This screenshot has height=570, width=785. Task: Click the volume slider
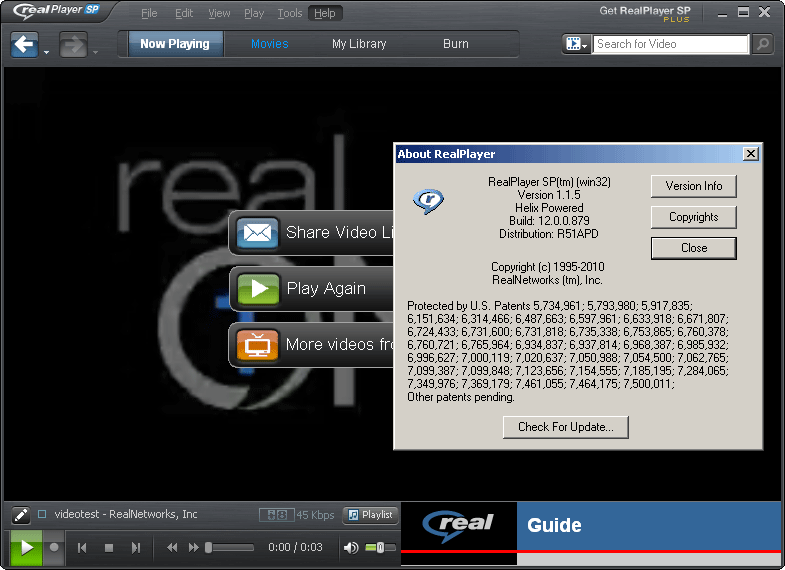coord(380,548)
